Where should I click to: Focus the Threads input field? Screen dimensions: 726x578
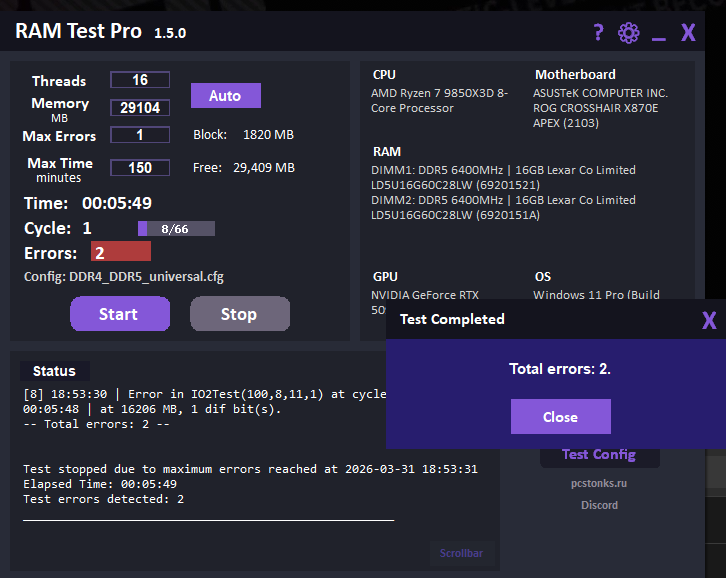pos(140,80)
